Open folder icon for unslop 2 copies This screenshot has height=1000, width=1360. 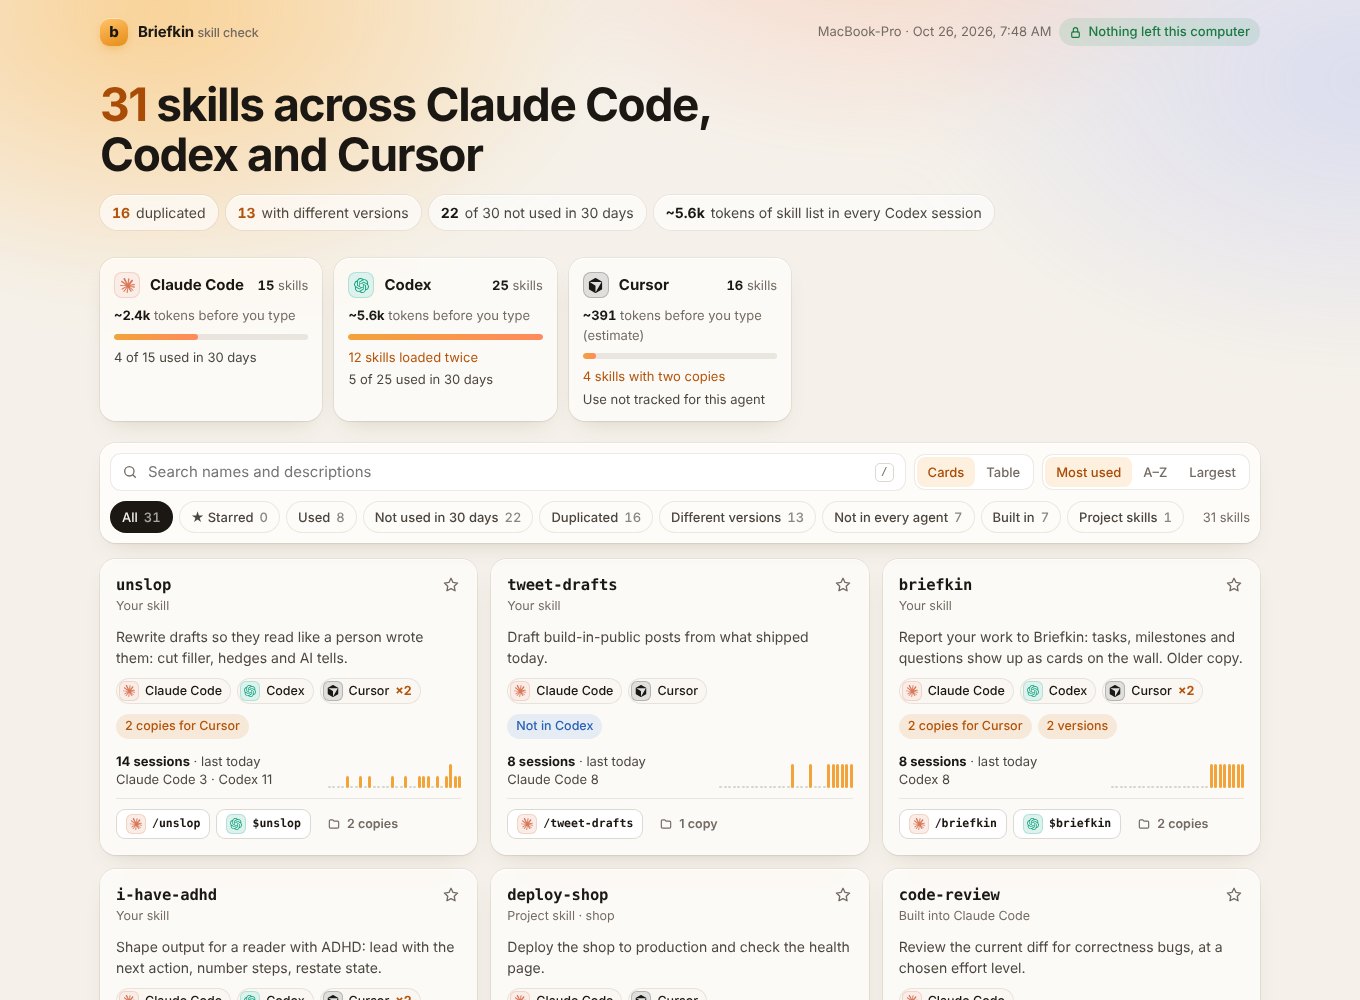click(x=334, y=824)
